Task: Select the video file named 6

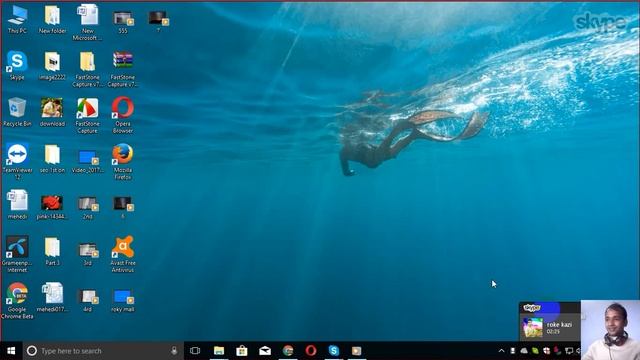Action: click(123, 207)
